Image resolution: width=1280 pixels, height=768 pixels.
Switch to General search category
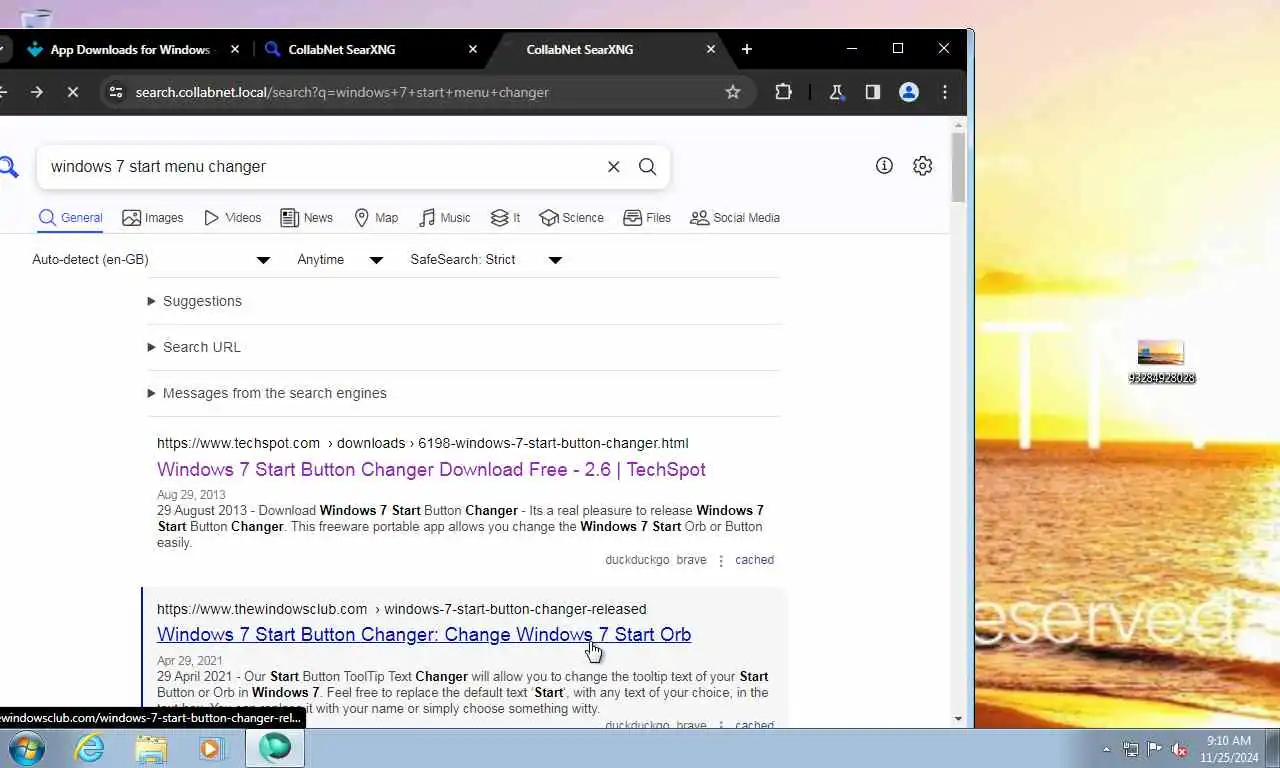pyautogui.click(x=70, y=218)
